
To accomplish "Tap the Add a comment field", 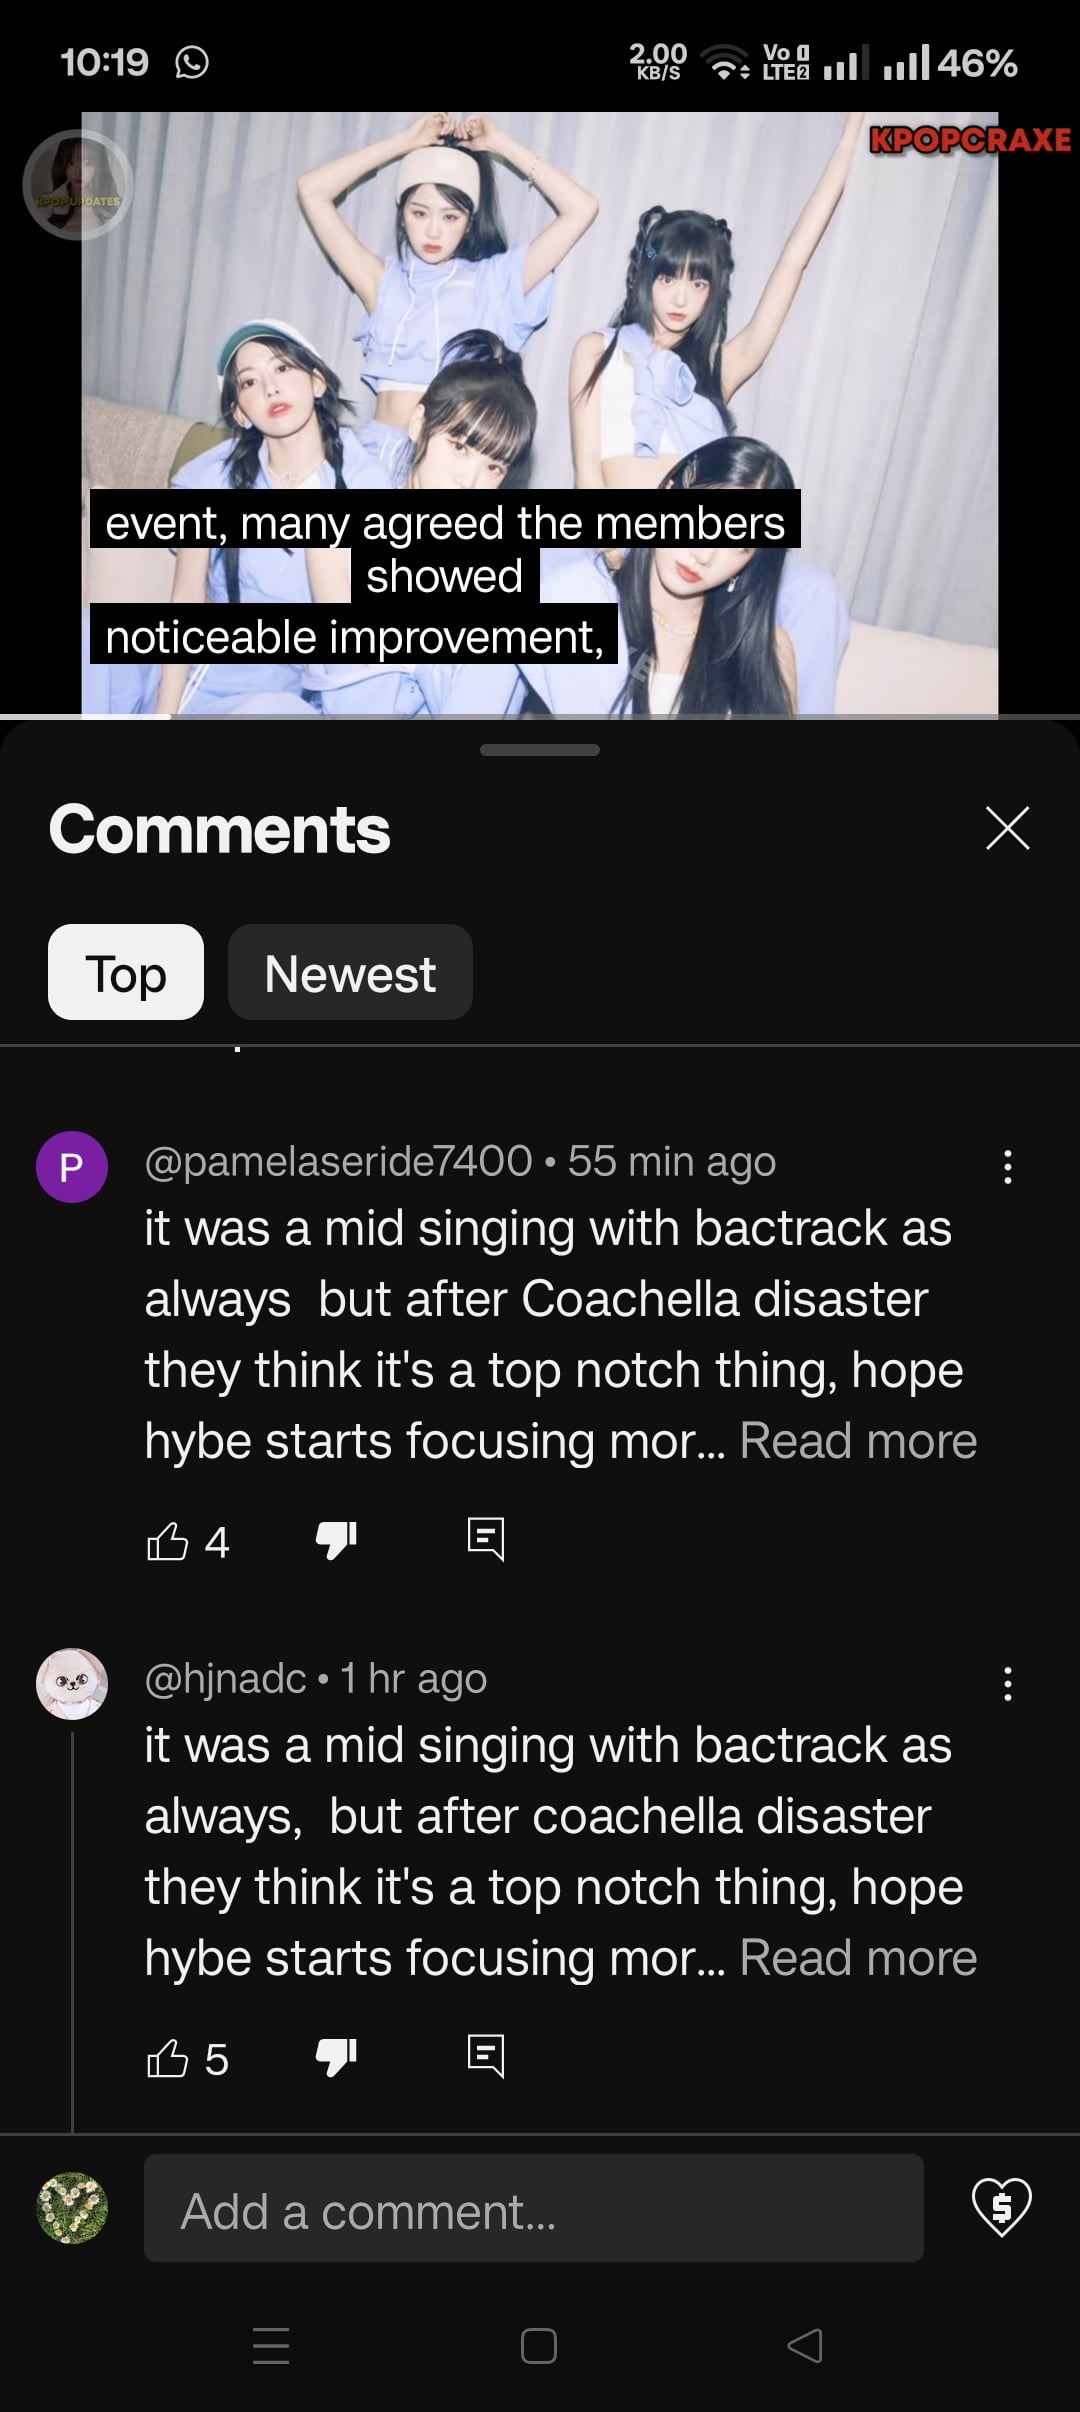I will point(533,2208).
